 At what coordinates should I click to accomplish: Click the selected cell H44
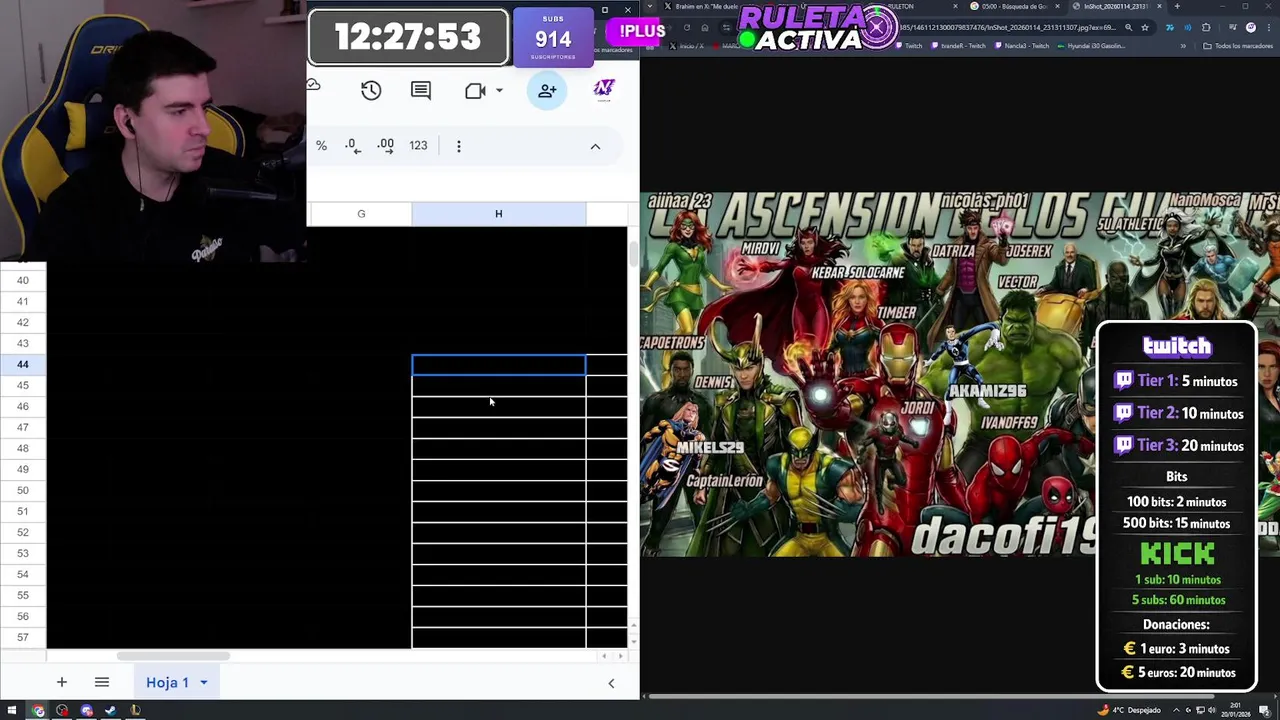point(499,365)
